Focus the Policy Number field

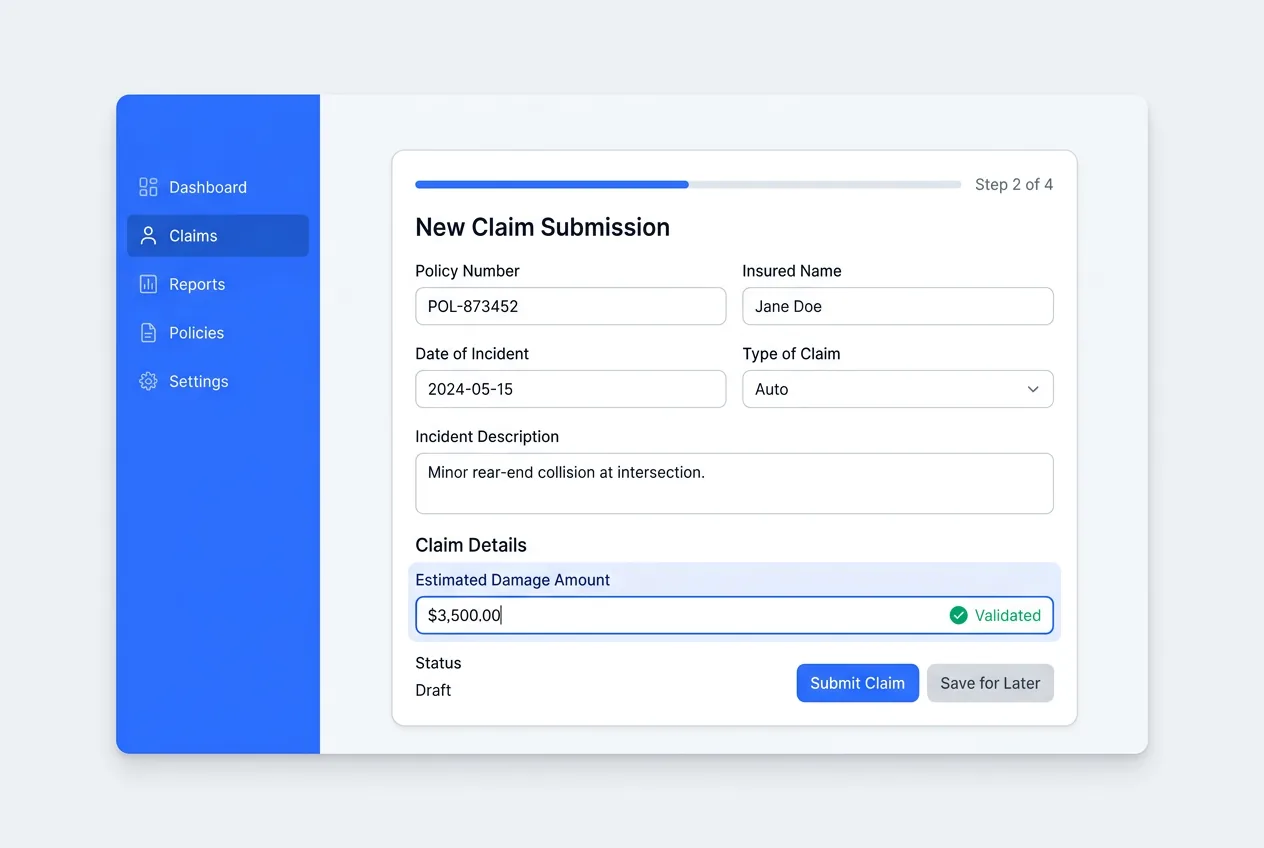point(570,306)
